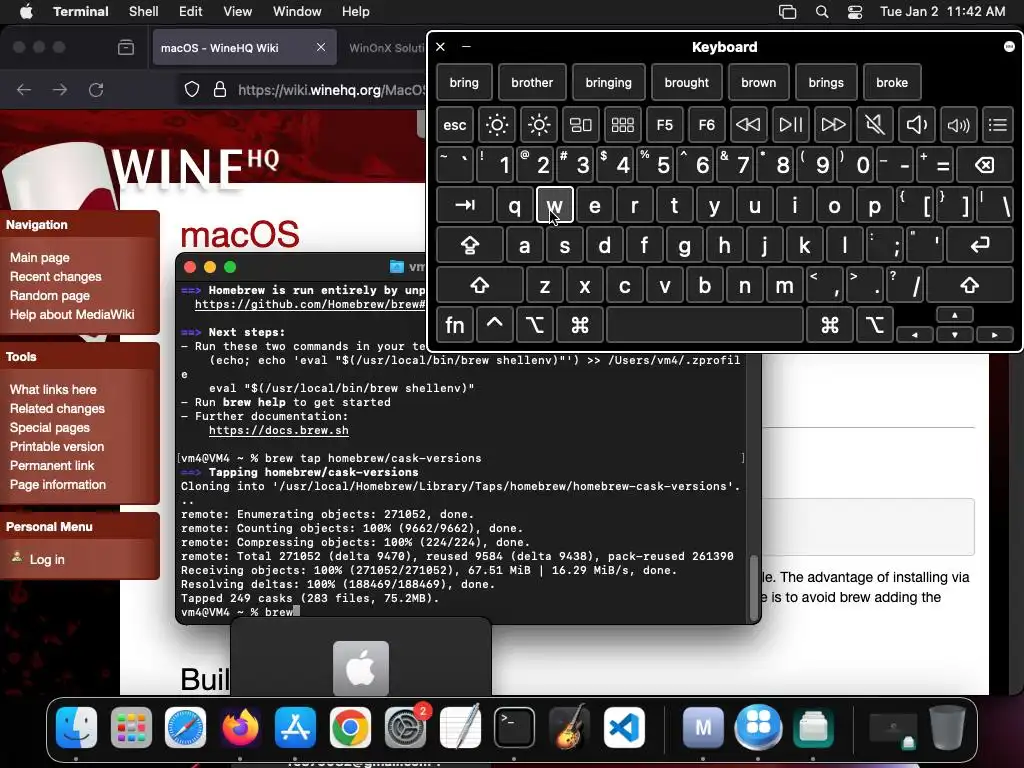1024x768 pixels.
Task: Mute sound with the mute key
Action: [874, 125]
